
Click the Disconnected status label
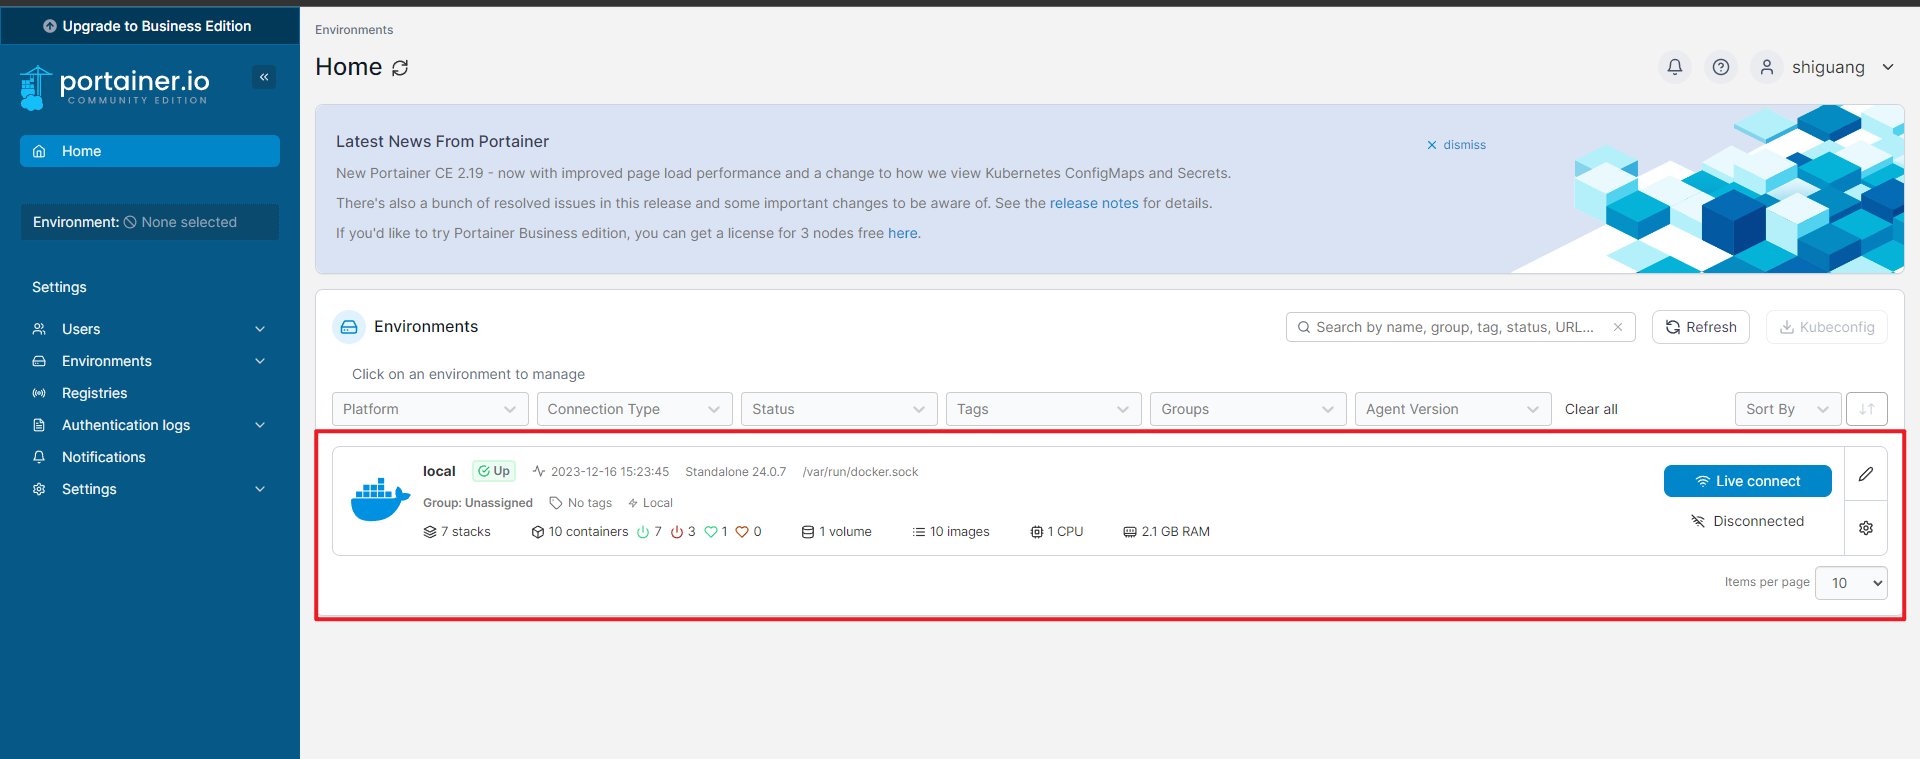1748,521
